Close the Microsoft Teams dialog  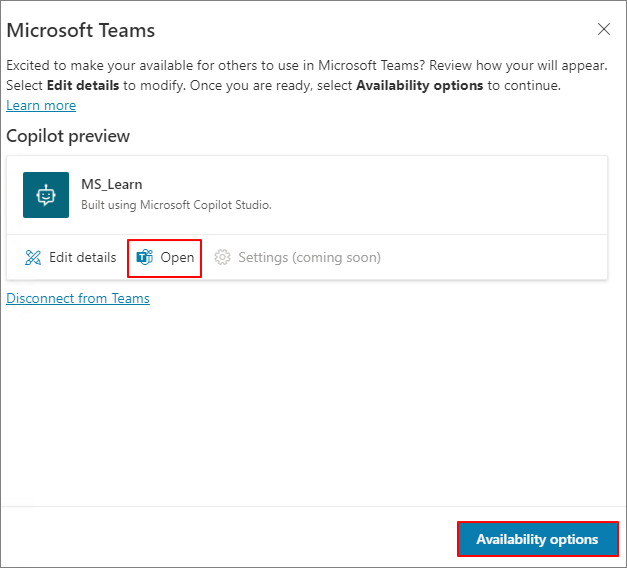pyautogui.click(x=604, y=29)
